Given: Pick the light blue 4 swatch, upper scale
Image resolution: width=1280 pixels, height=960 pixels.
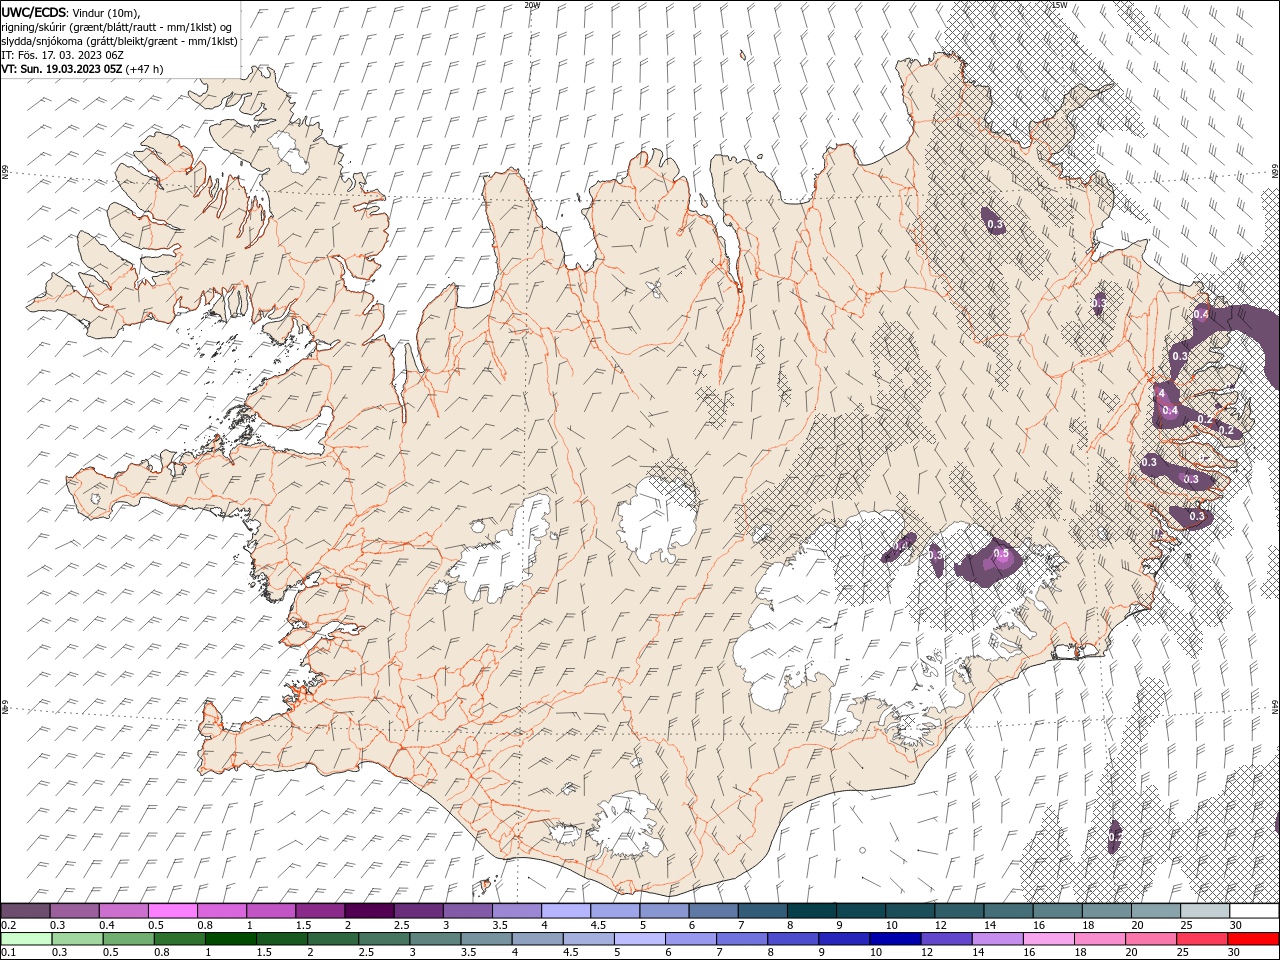Looking at the screenshot, I should point(566,911).
